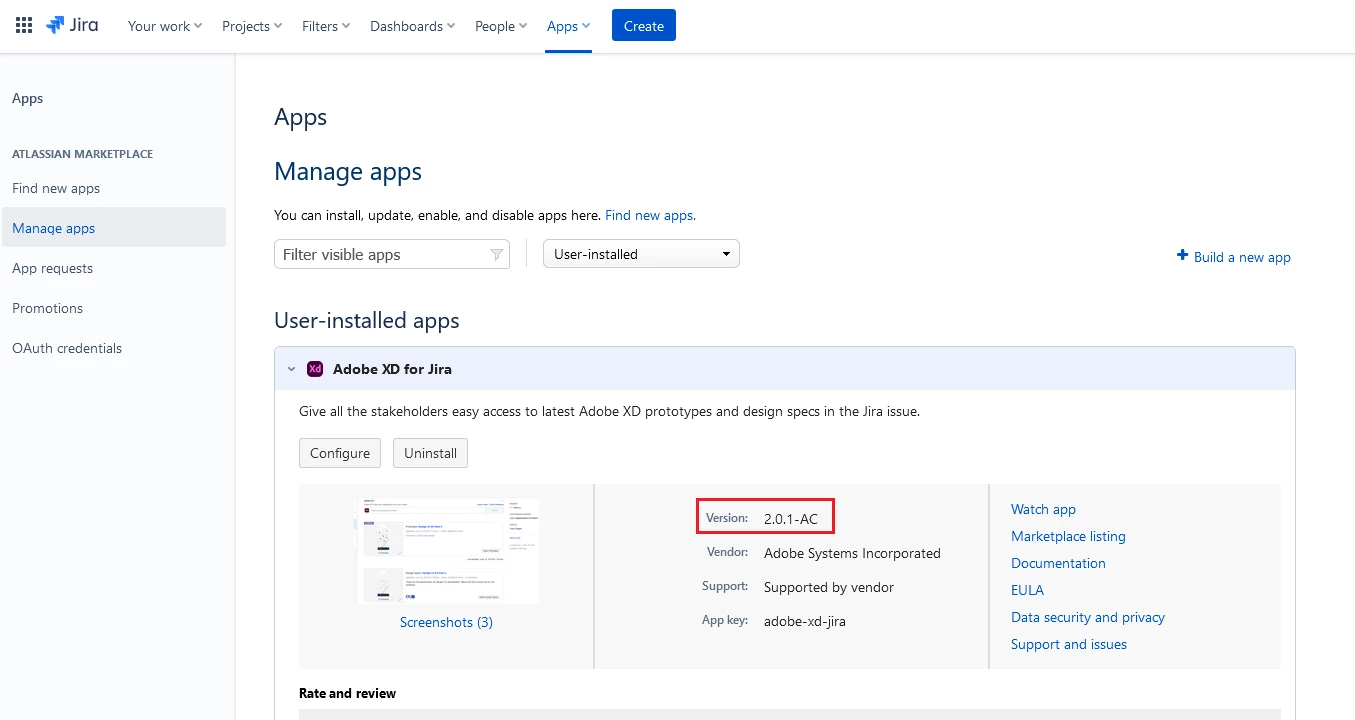The height and width of the screenshot is (720, 1355).
Task: Open the Marketplace listing link
Action: click(x=1068, y=536)
